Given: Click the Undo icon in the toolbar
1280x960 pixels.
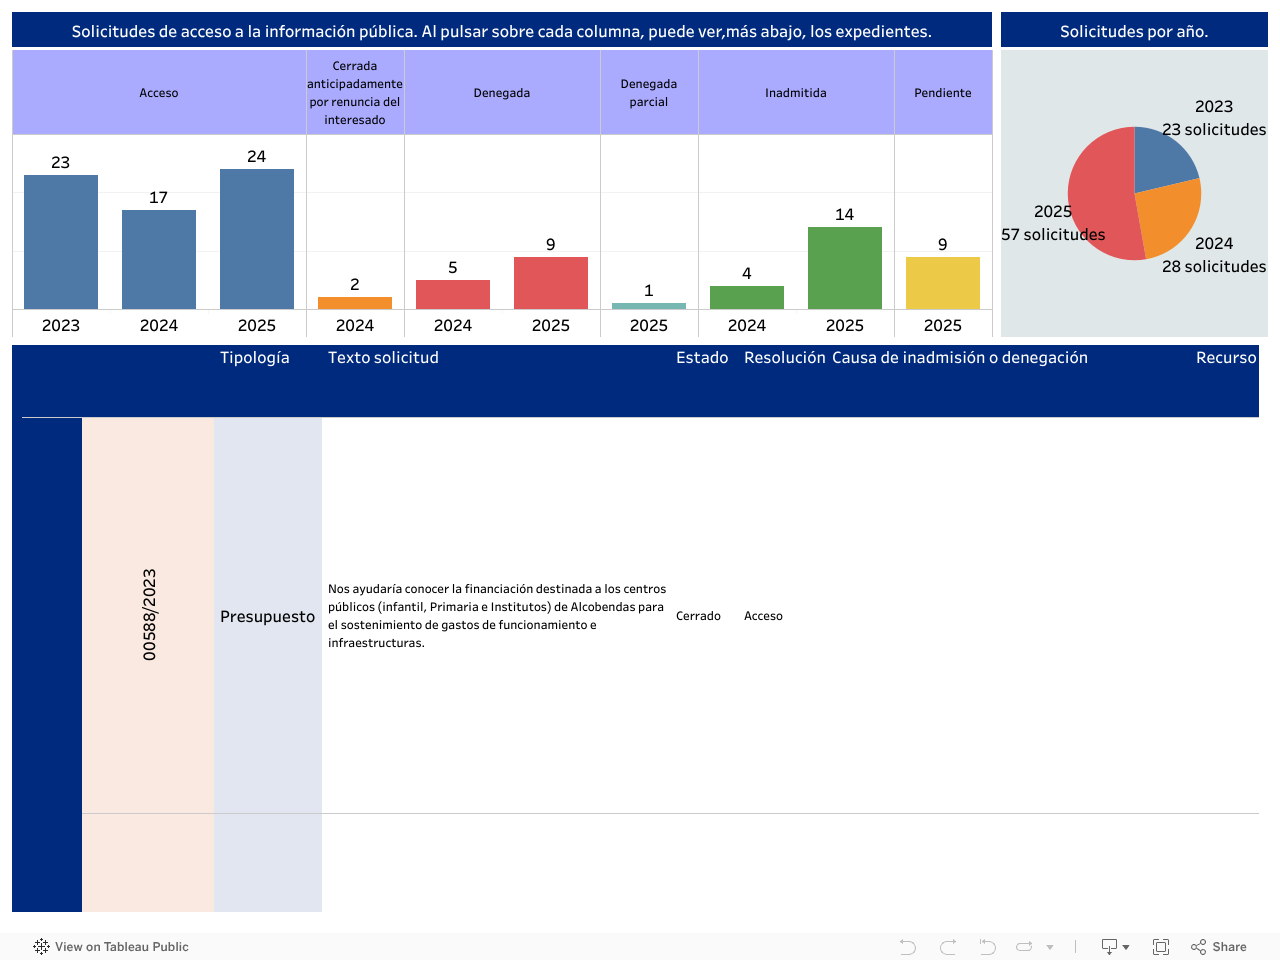Looking at the screenshot, I should [907, 947].
